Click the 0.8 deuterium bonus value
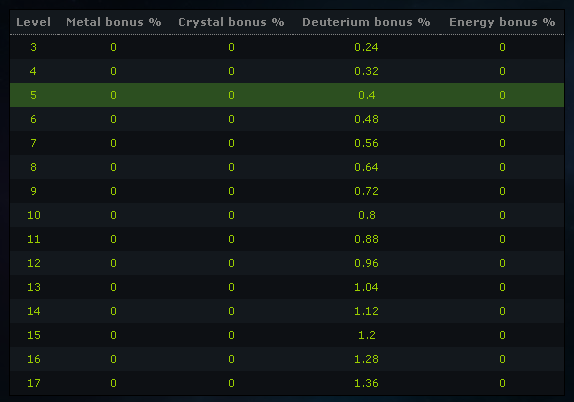 (x=367, y=215)
